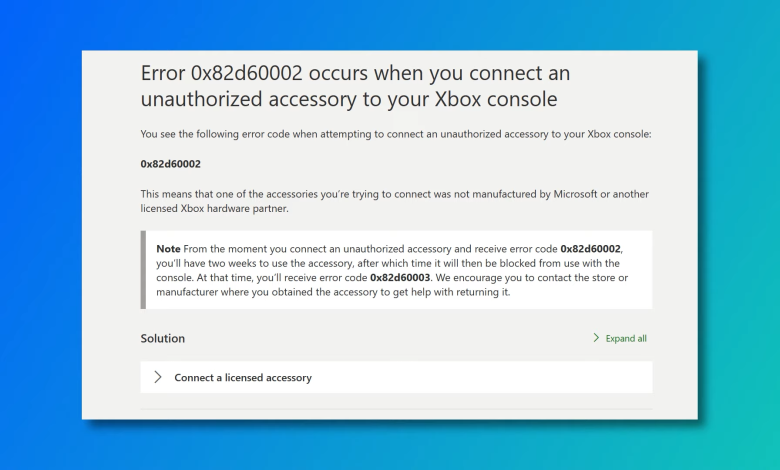Viewport: 780px width, 470px height.
Task: Click the standalone bold 0x82d60002 error code line
Action: tap(171, 163)
